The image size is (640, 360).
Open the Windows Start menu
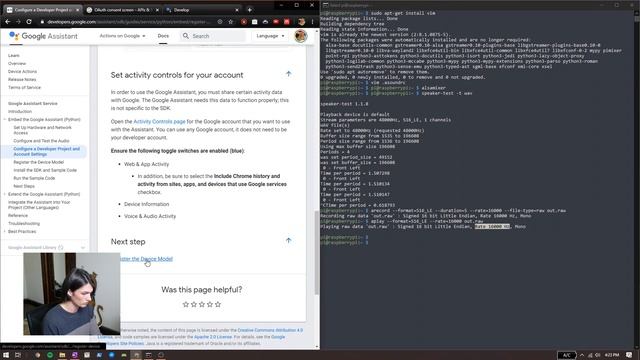pyautogui.click(x=6, y=355)
